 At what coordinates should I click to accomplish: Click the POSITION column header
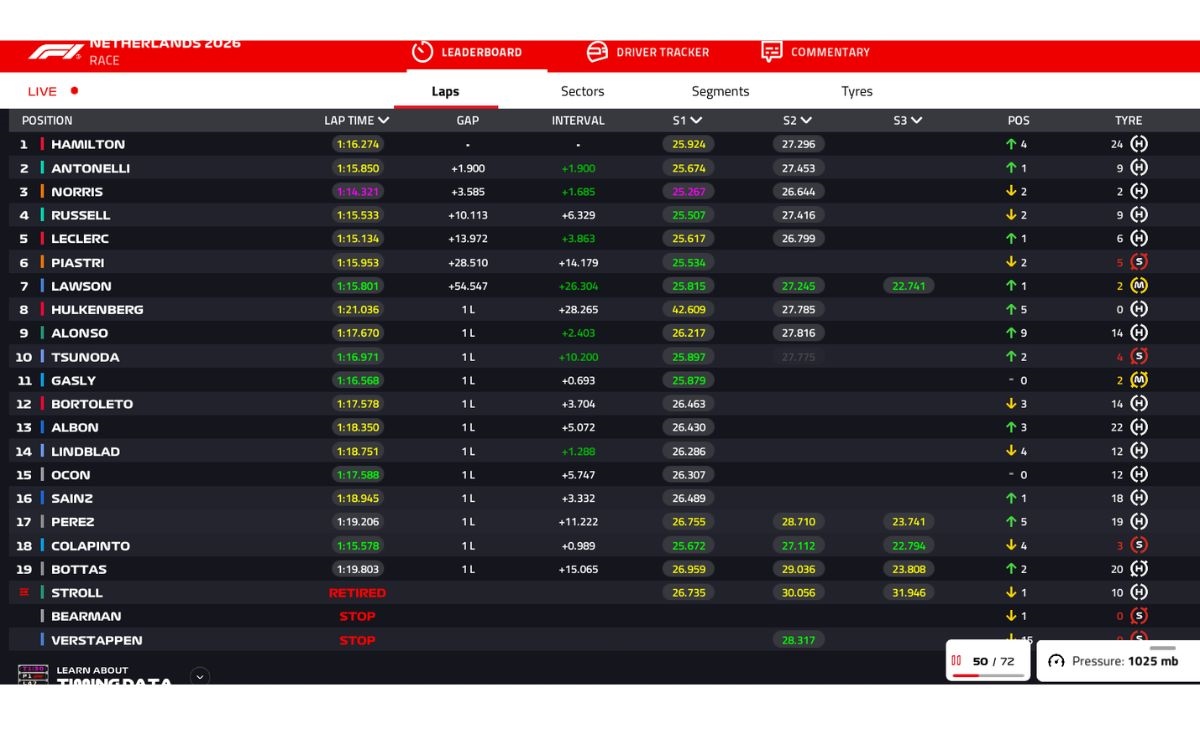click(x=47, y=120)
